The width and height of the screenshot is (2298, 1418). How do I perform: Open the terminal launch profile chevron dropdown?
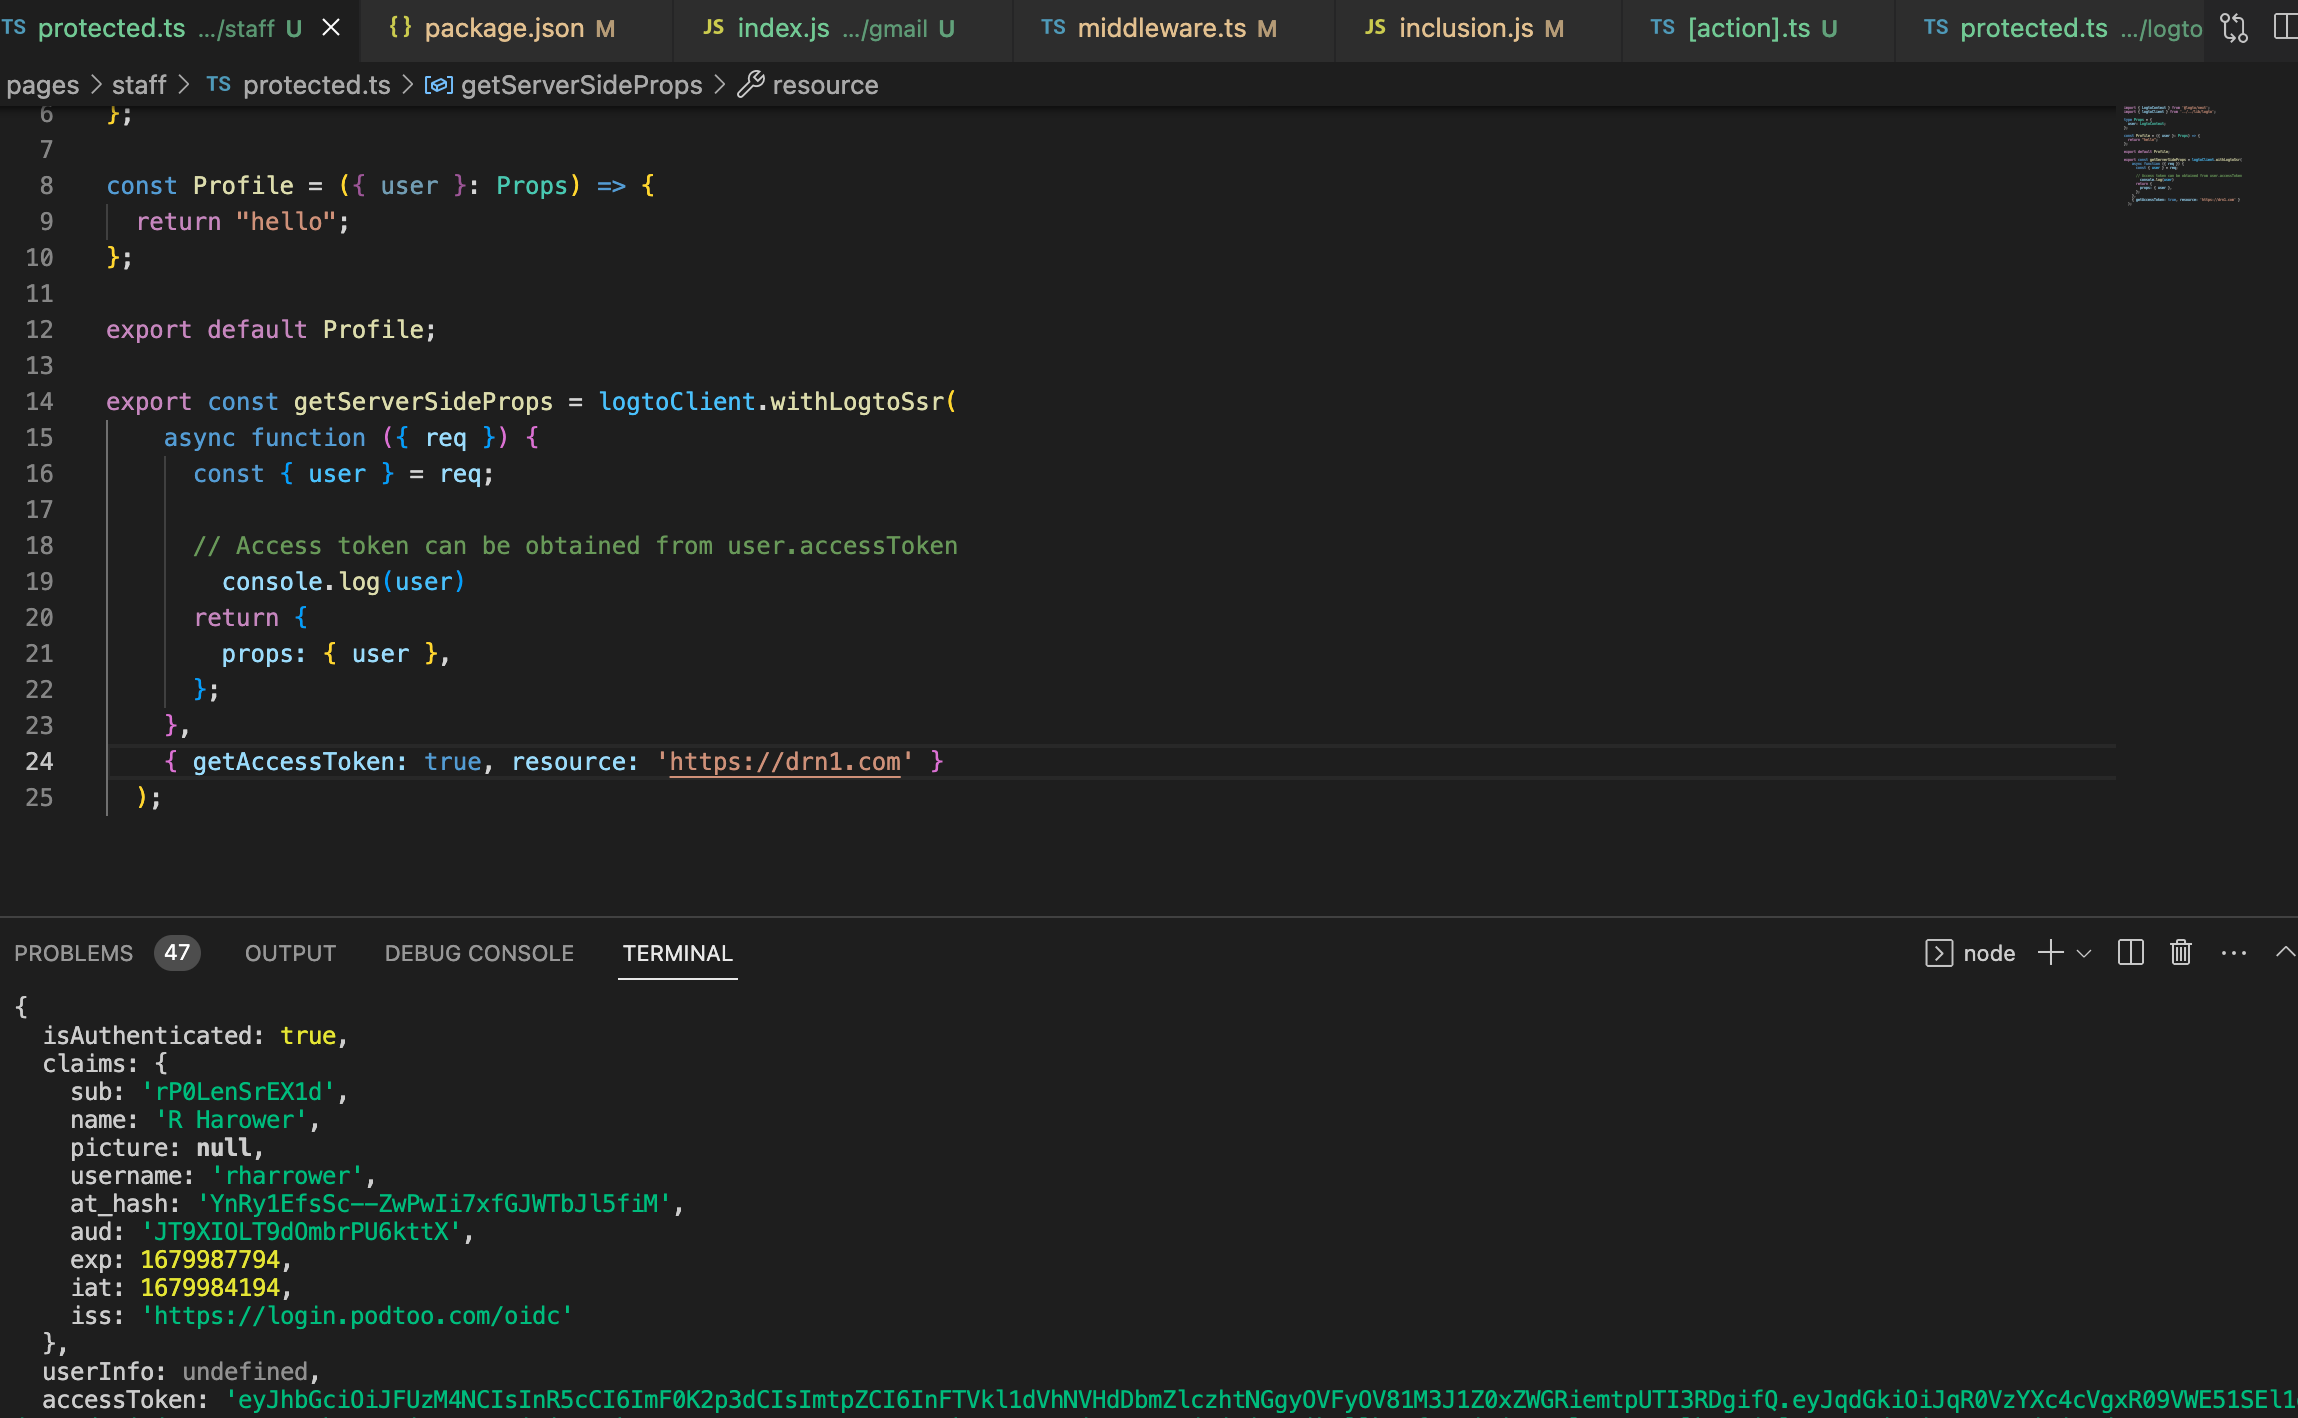pos(2082,953)
